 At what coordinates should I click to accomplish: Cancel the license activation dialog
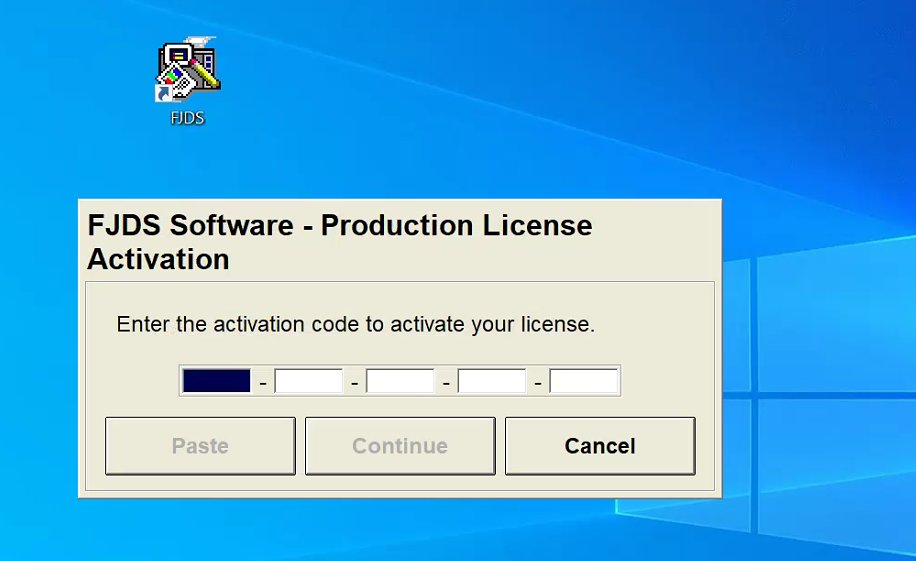click(600, 446)
